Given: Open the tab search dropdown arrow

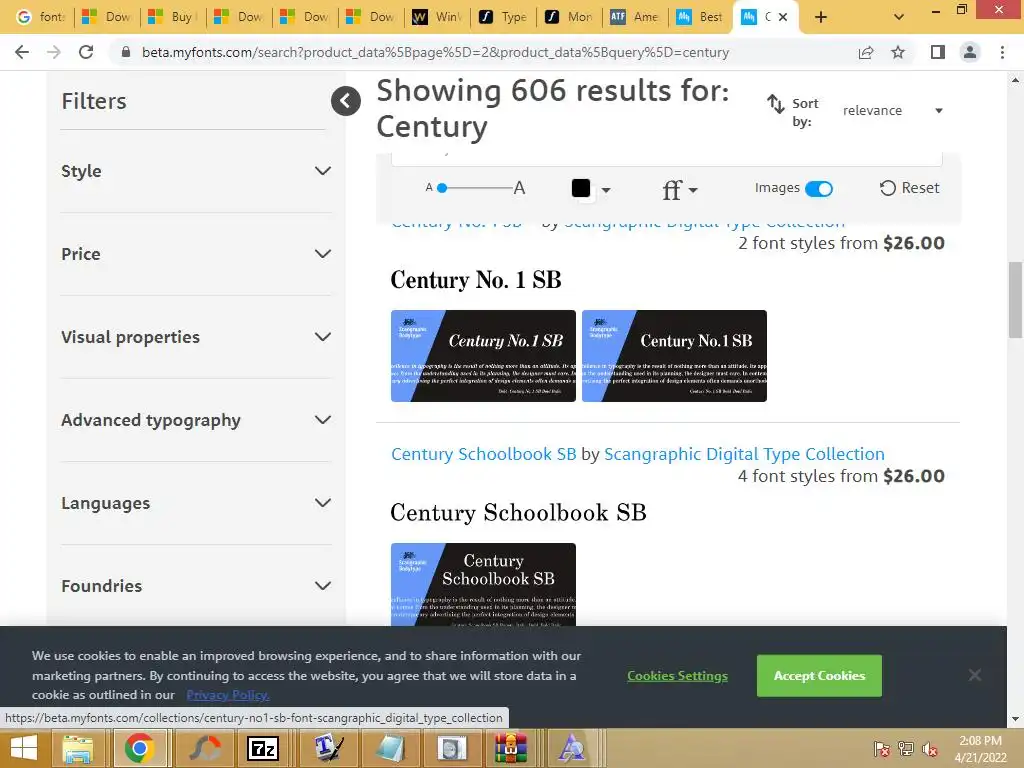Looking at the screenshot, I should click(899, 17).
